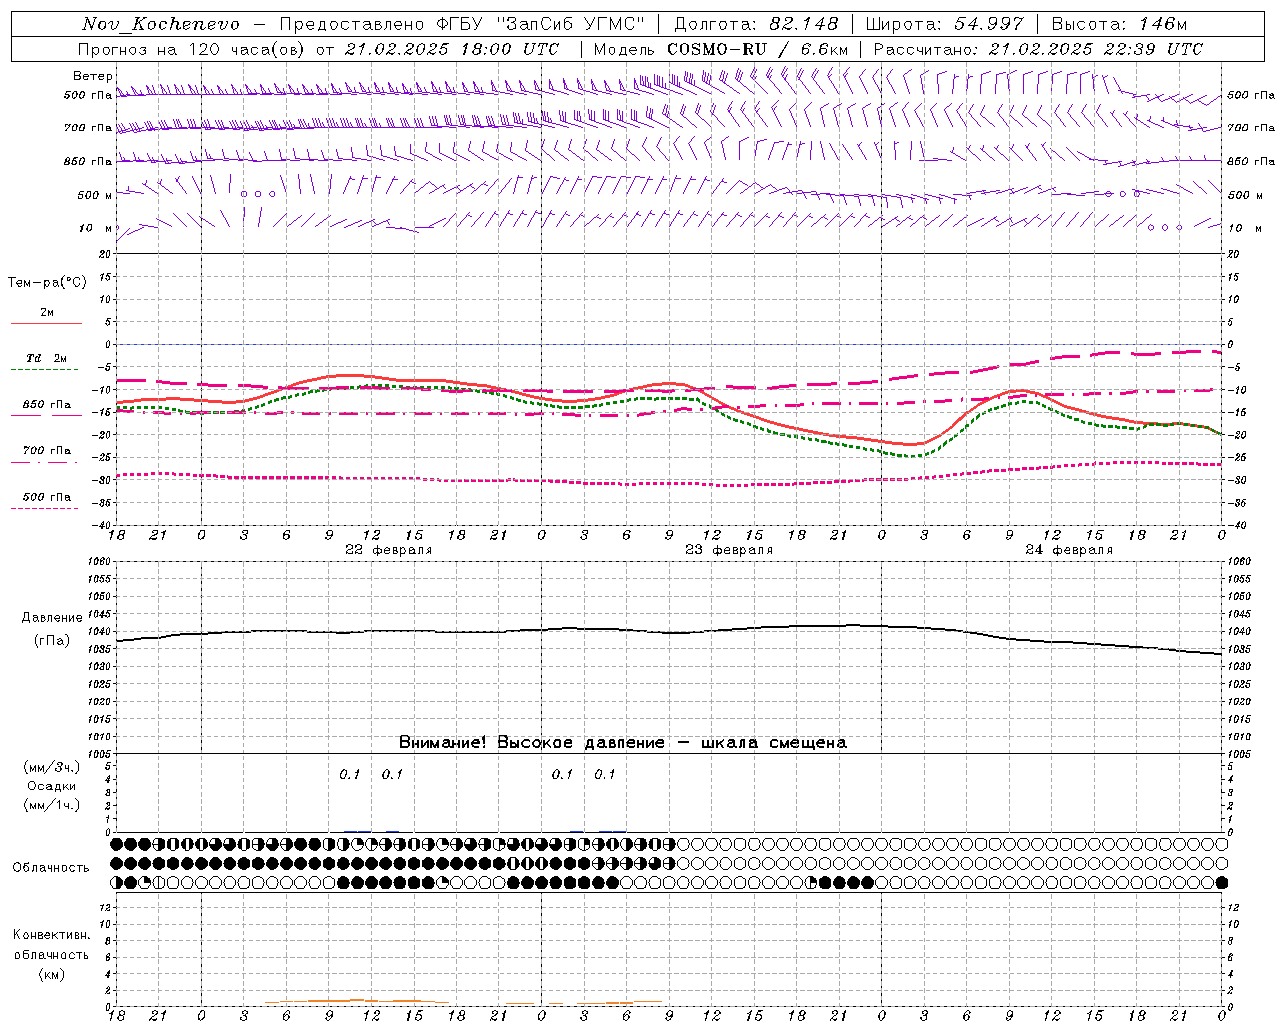1280x1024 pixels.
Task: Click the 'Высота: 146м' elevation value
Action: point(1119,24)
